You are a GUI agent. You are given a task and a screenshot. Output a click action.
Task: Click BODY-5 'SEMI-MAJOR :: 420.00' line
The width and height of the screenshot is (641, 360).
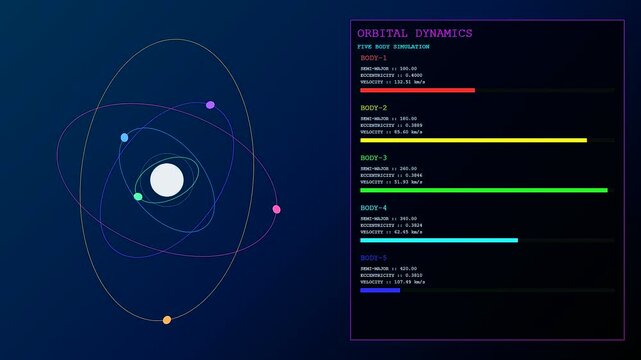(388, 268)
